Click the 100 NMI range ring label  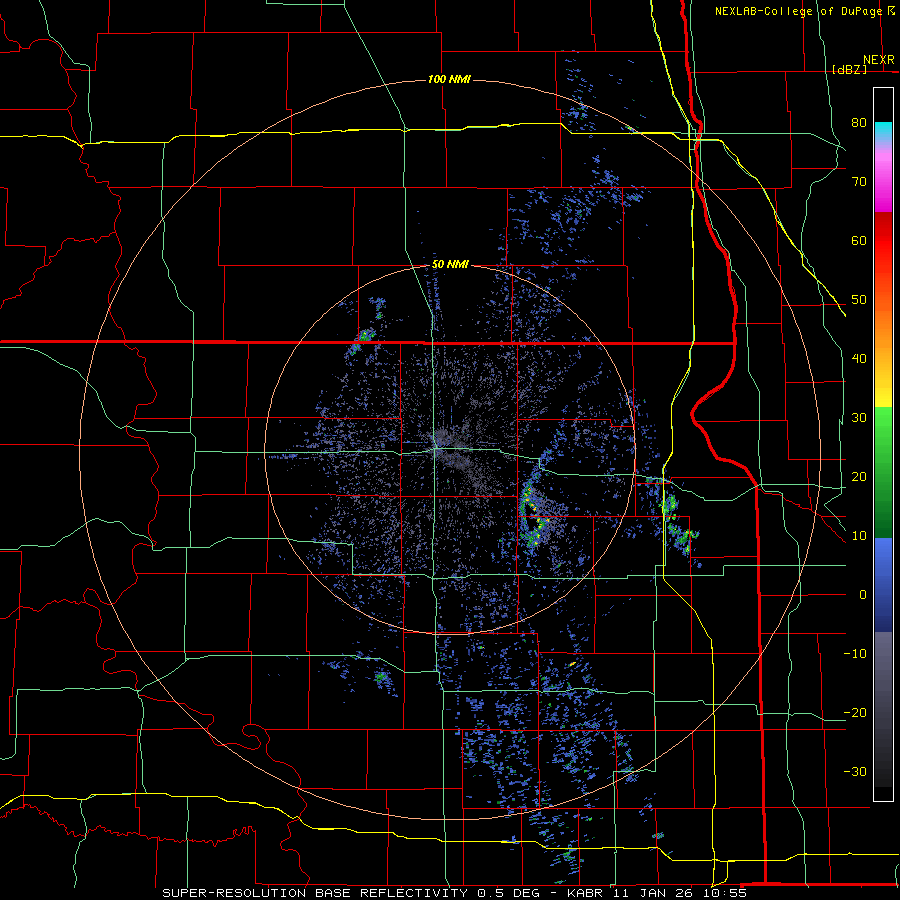coord(449,79)
